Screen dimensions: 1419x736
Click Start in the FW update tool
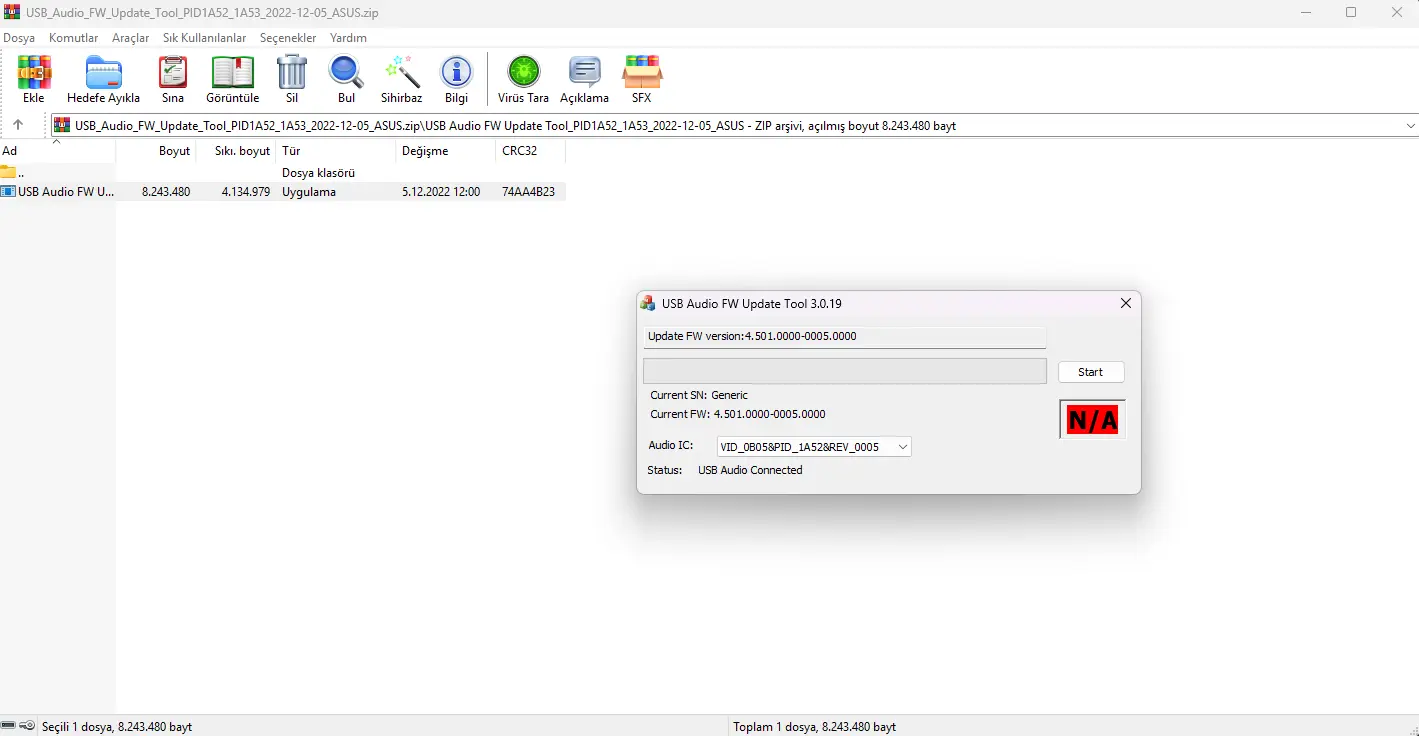(x=1091, y=372)
